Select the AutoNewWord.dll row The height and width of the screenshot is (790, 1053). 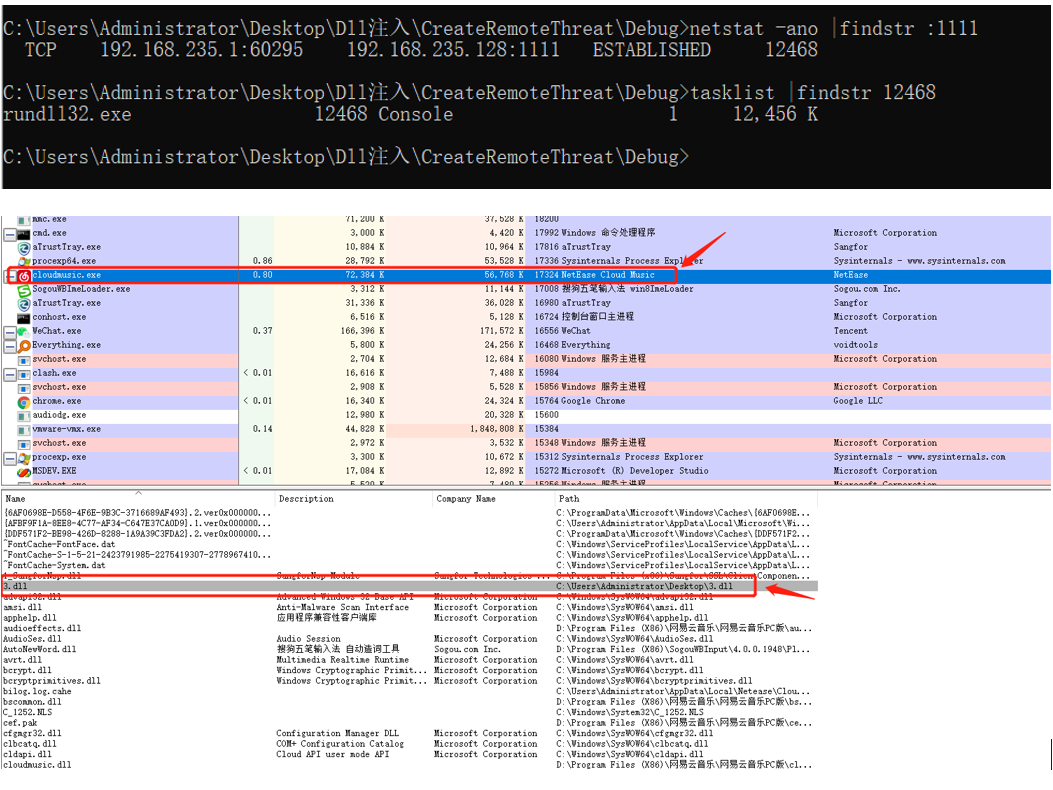tap(409, 650)
